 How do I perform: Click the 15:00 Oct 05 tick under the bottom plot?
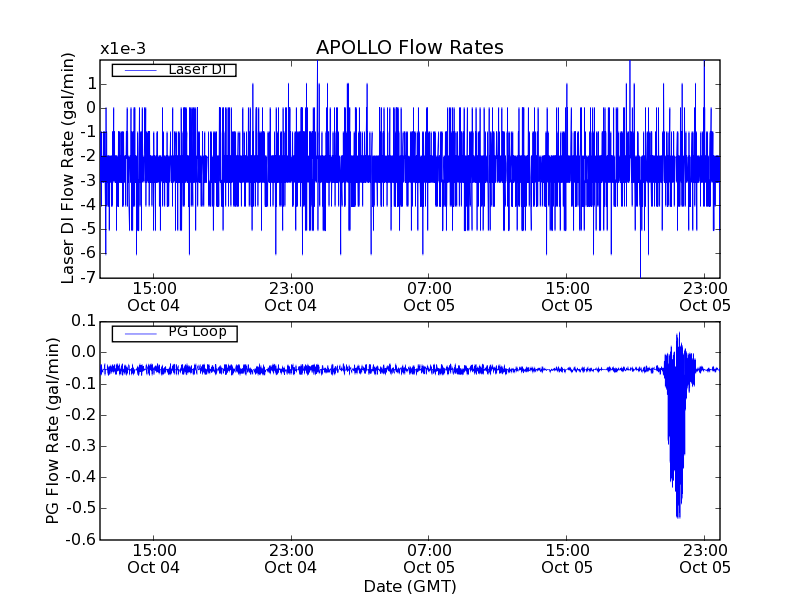pos(566,559)
